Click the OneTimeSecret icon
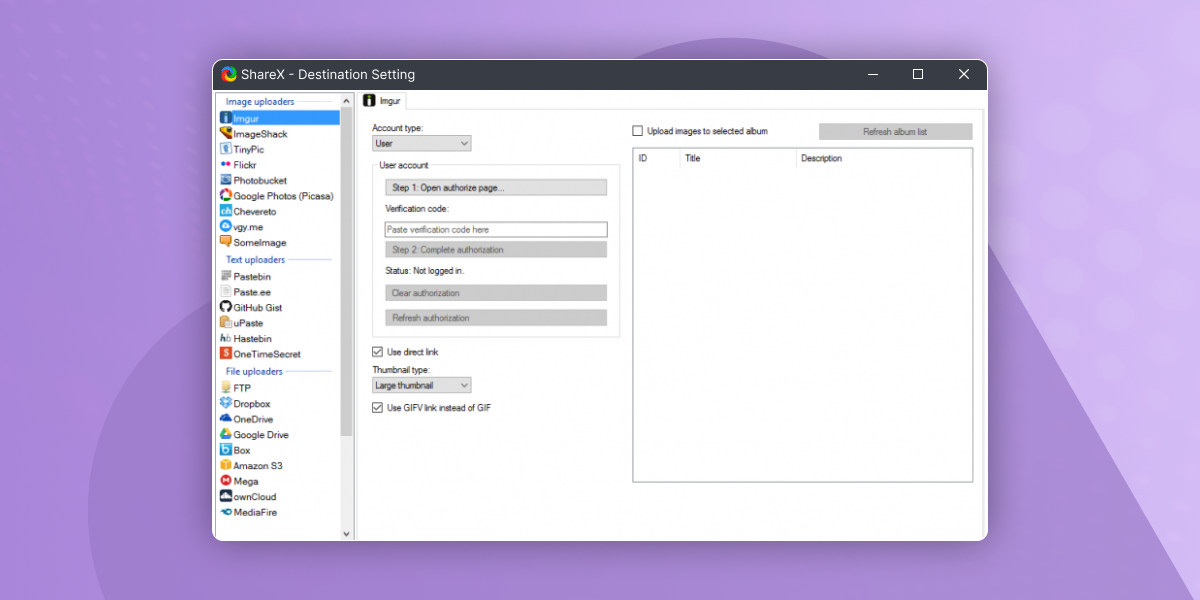 click(226, 354)
